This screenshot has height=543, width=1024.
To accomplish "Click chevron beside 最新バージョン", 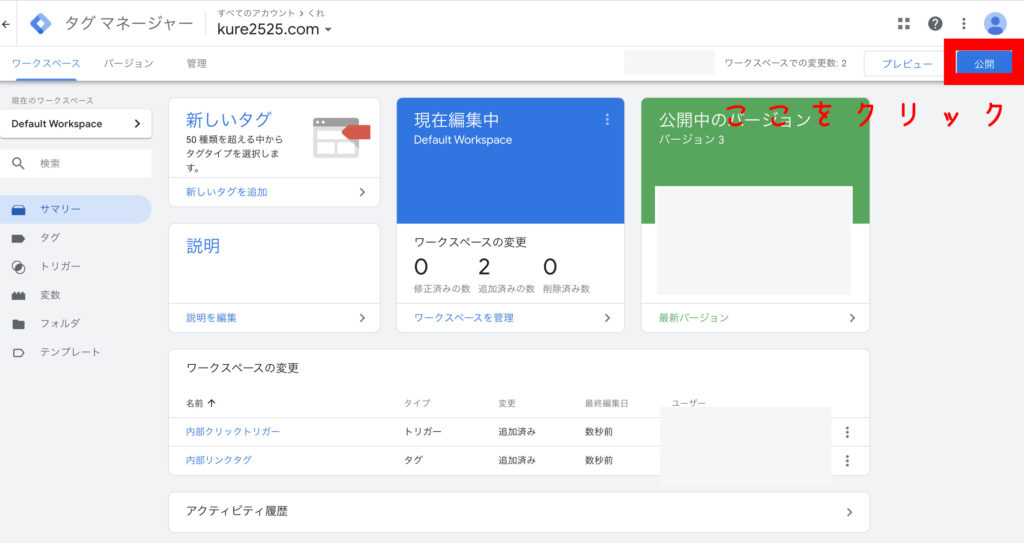I will click(852, 318).
